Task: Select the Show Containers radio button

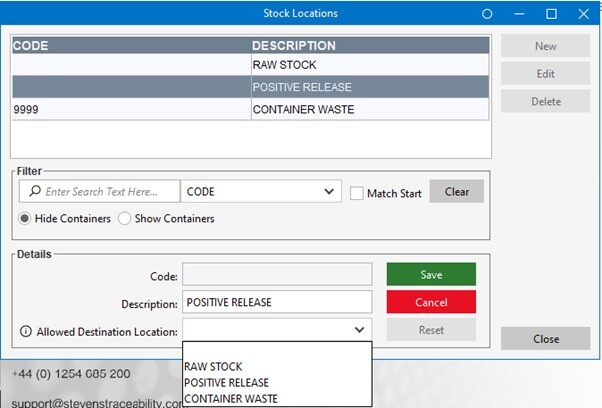Action: 124,219
